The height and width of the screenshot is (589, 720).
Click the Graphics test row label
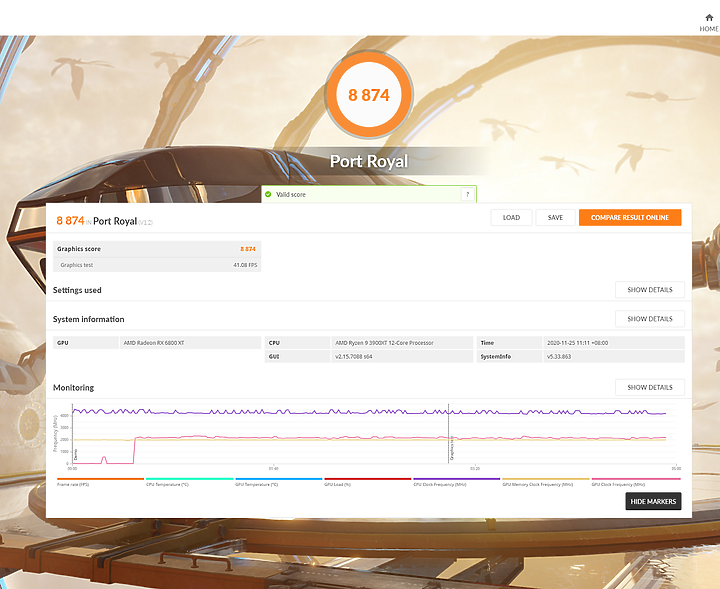tap(77, 265)
